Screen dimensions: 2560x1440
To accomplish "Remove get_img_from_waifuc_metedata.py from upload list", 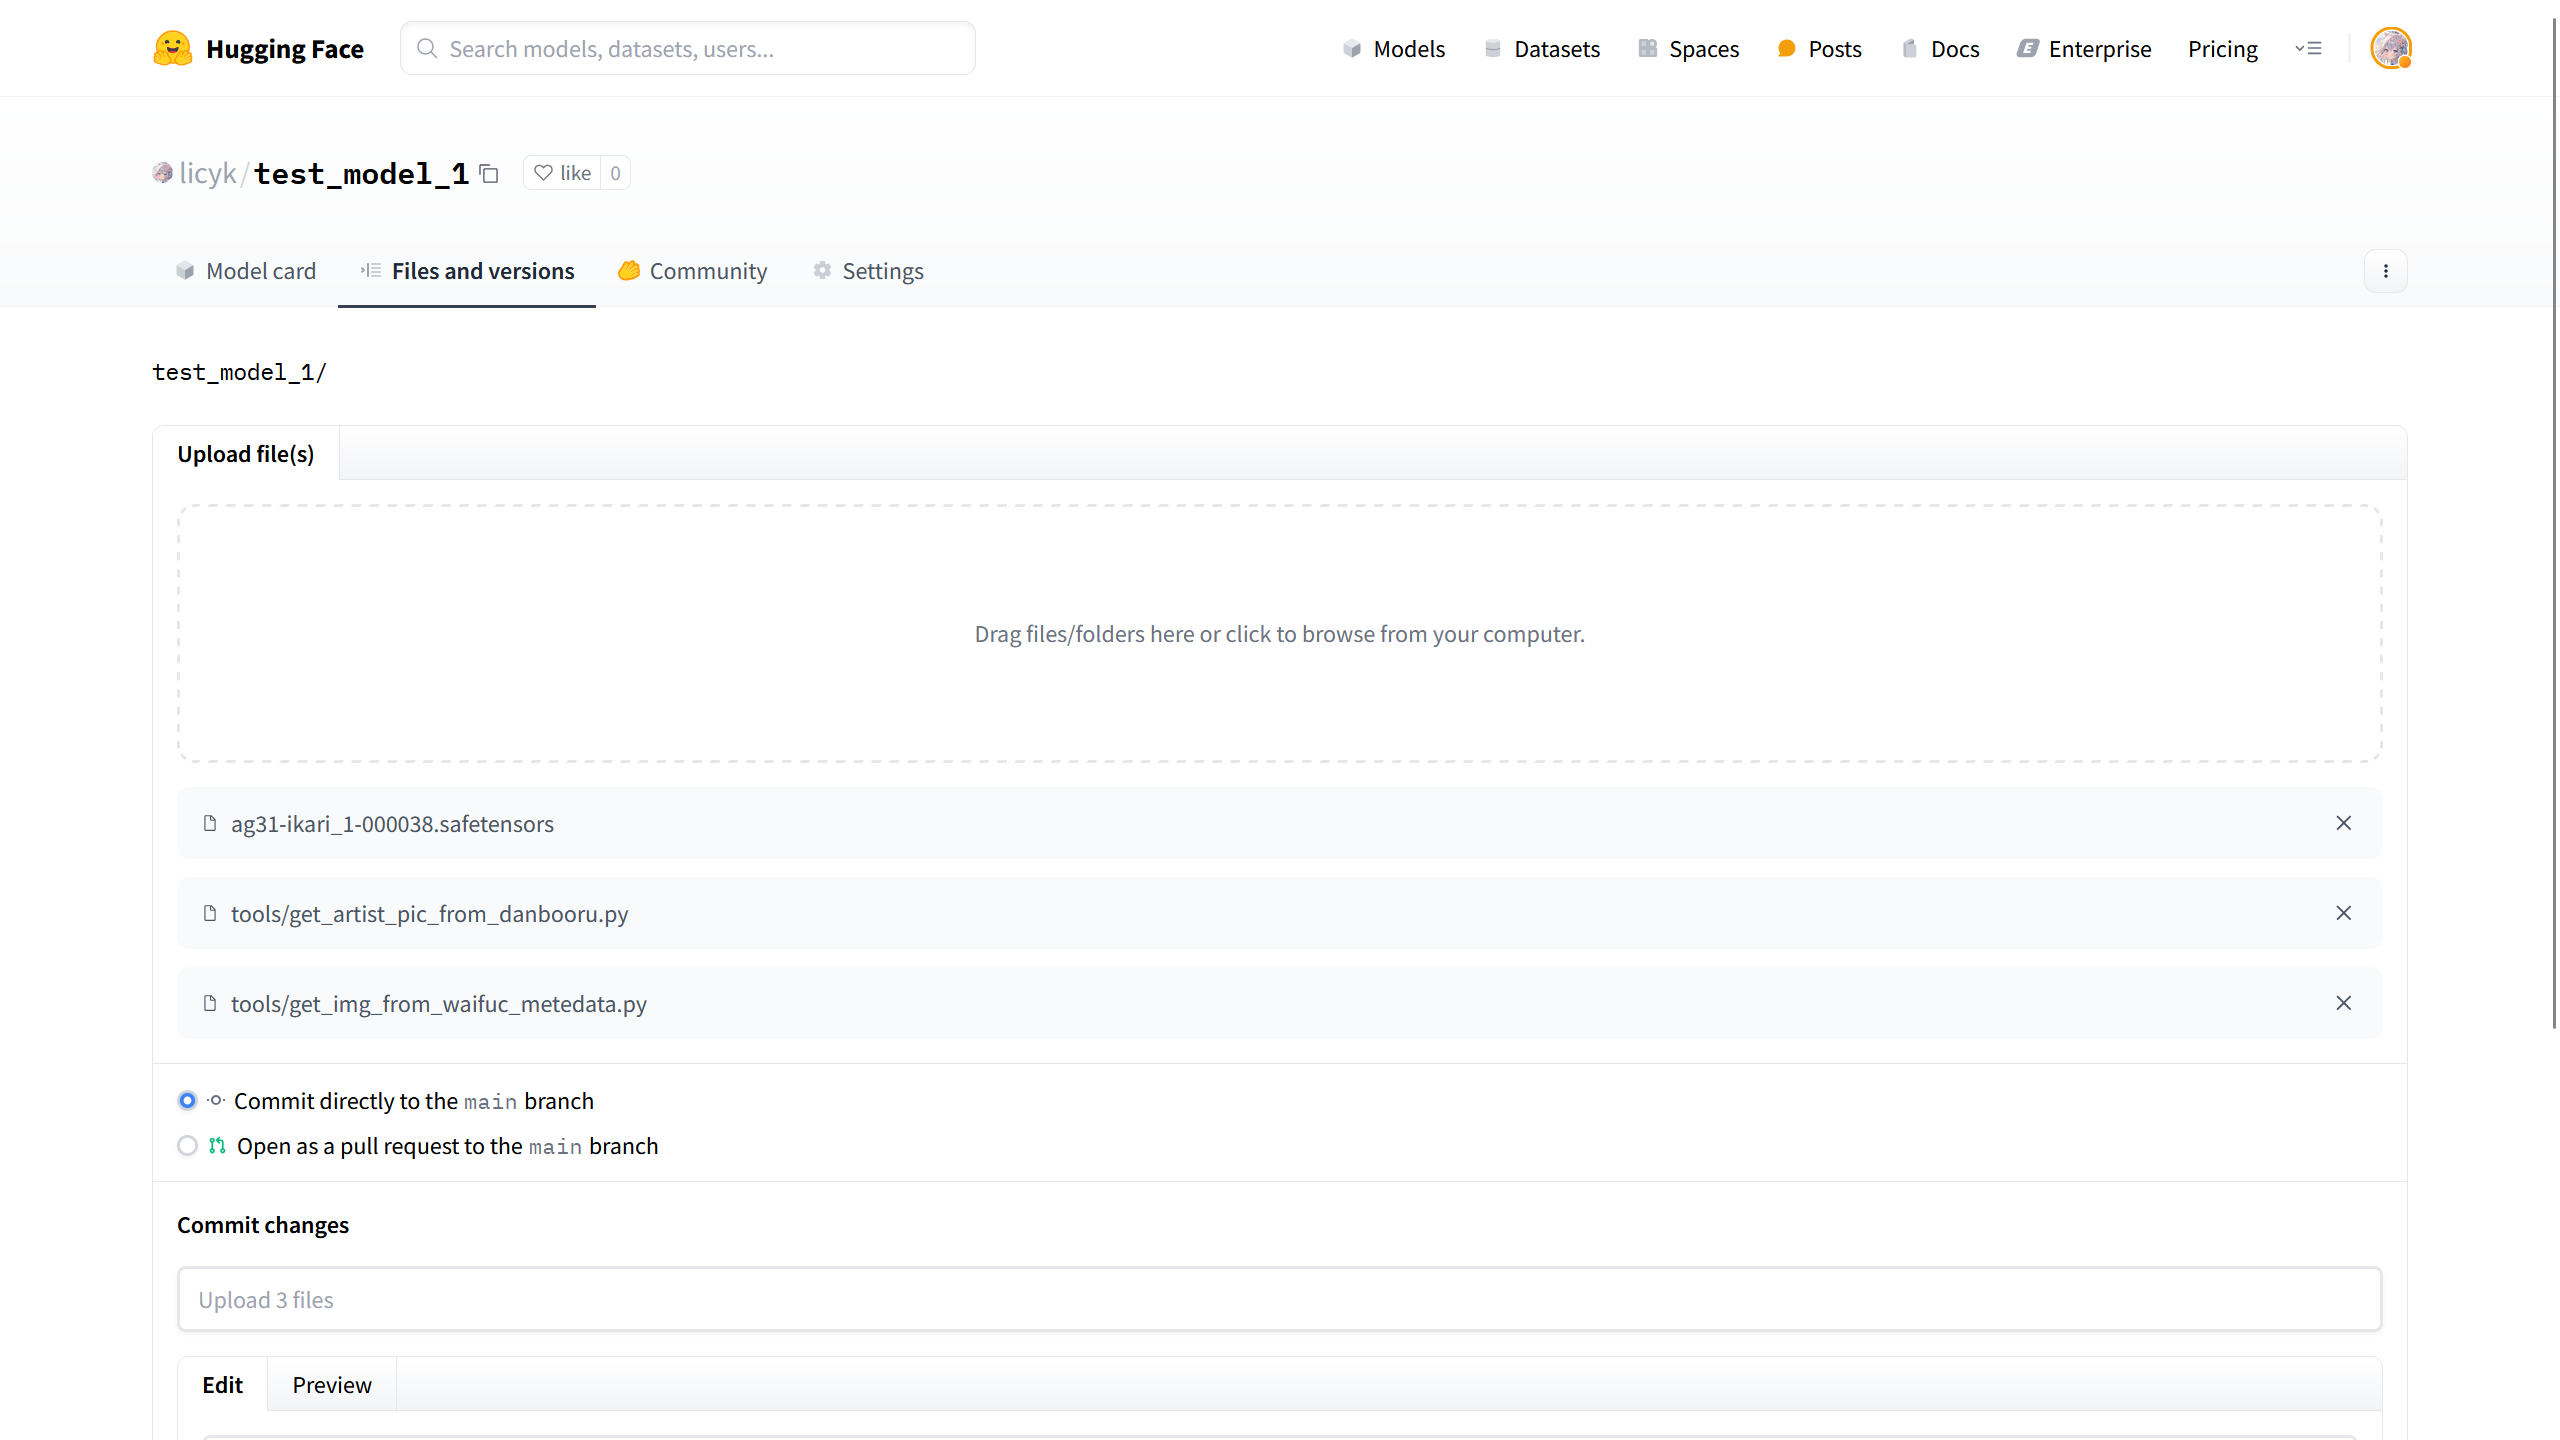I will click(2343, 1003).
